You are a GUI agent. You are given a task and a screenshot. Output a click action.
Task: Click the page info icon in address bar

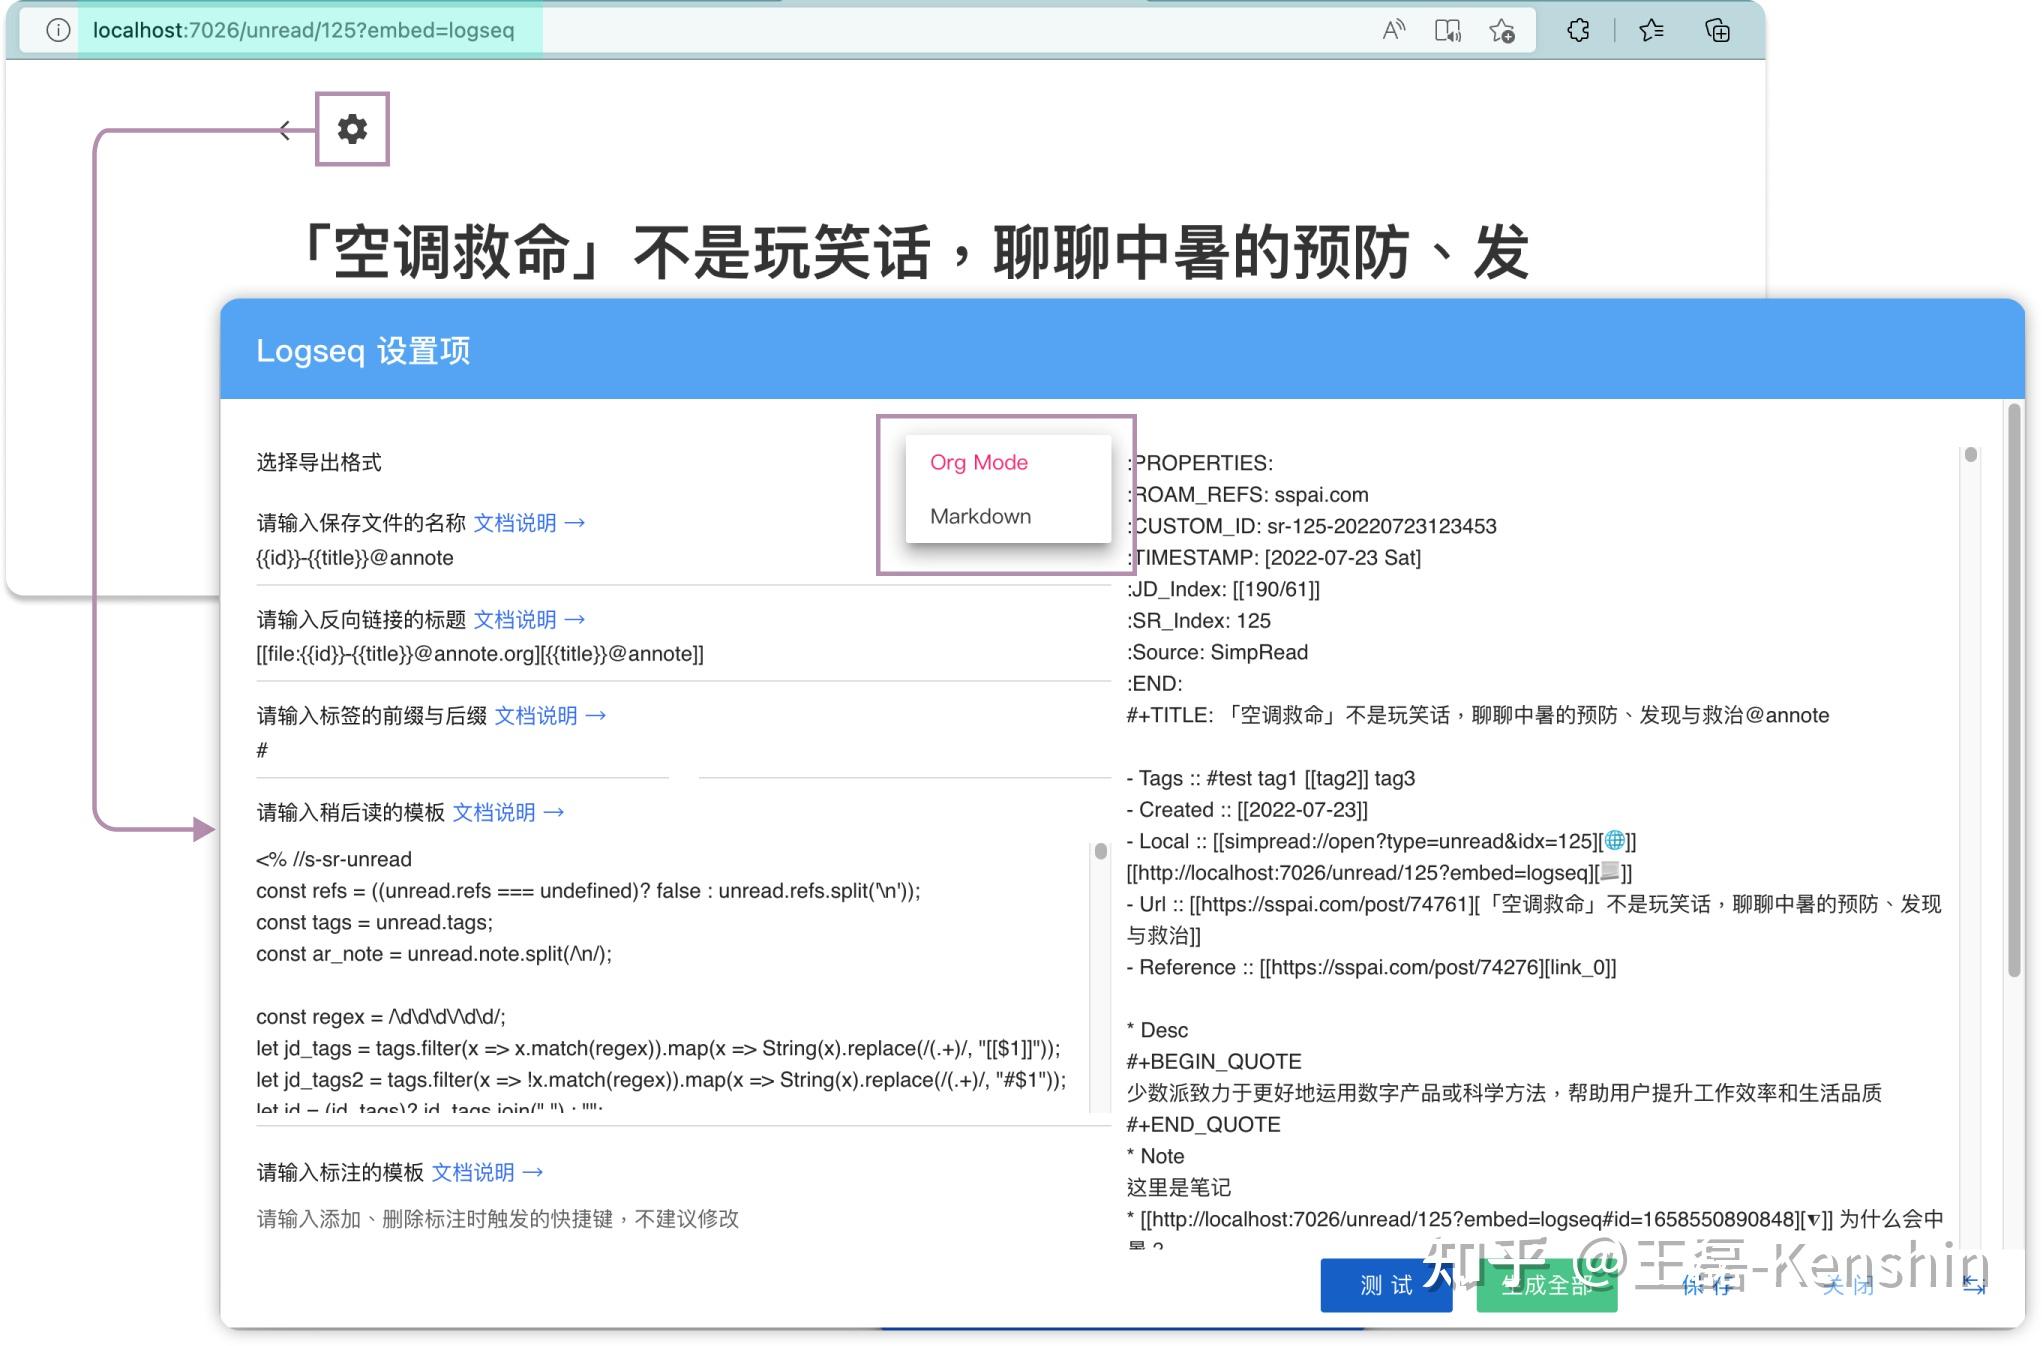[58, 30]
